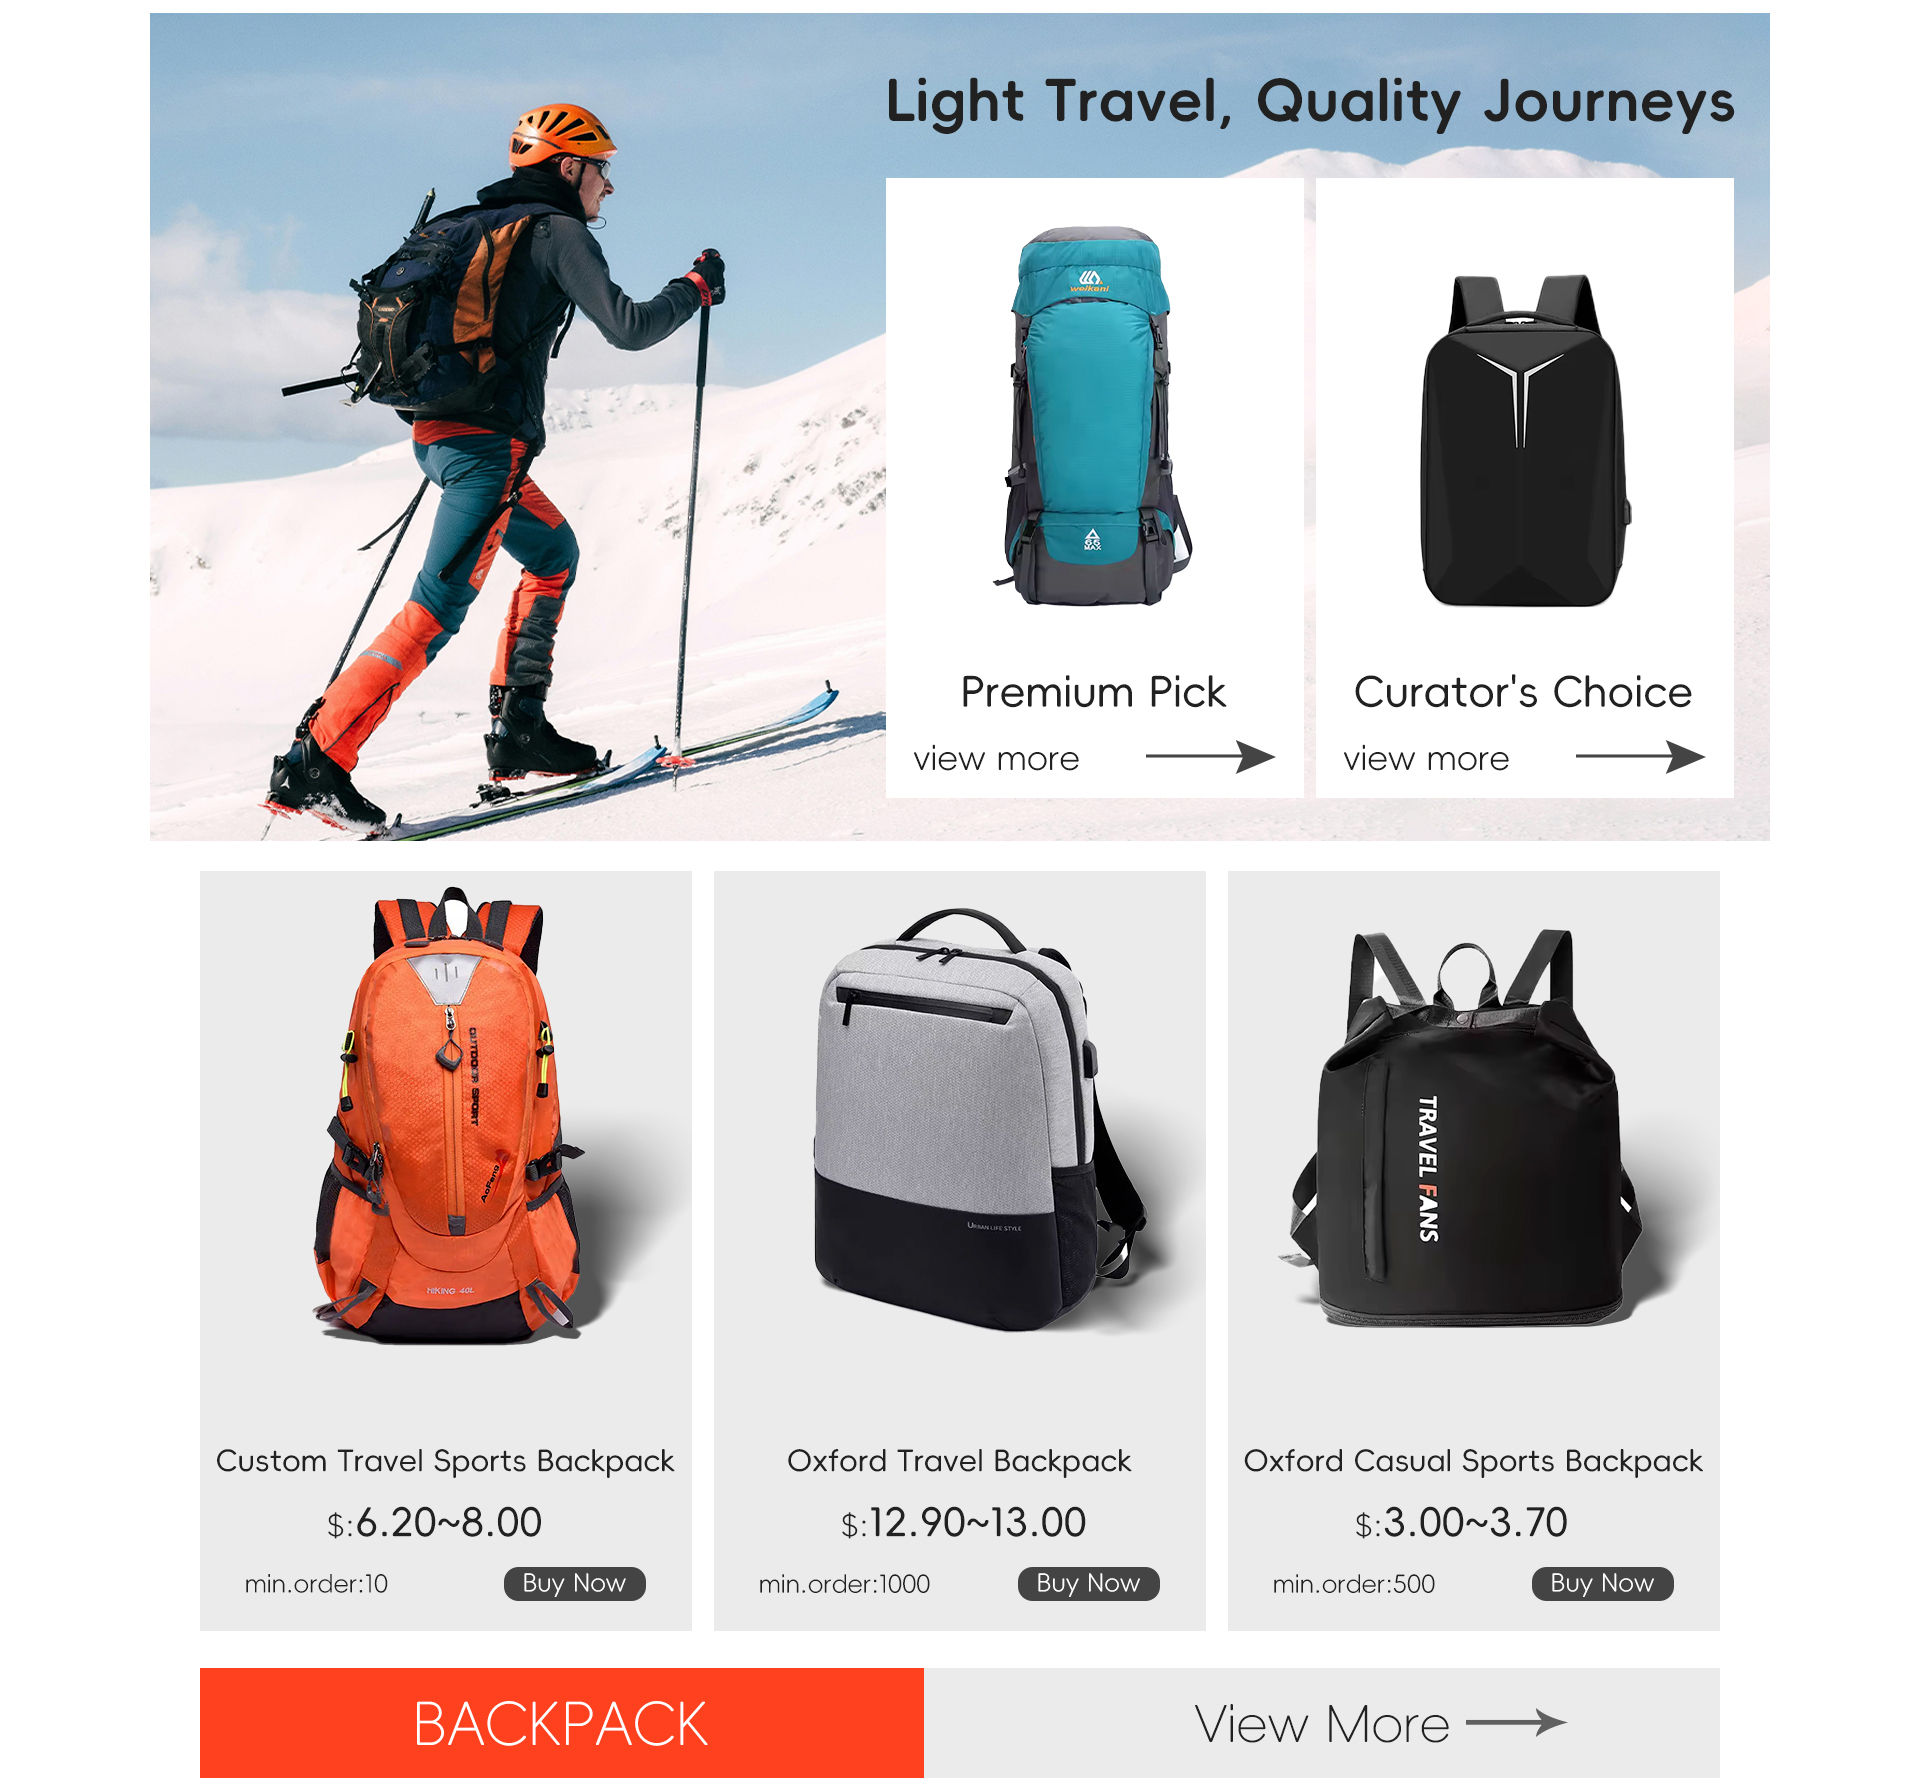Open Custom Travel Sports Backpack title
The width and height of the screenshot is (1920, 1788).
pyautogui.click(x=445, y=1461)
